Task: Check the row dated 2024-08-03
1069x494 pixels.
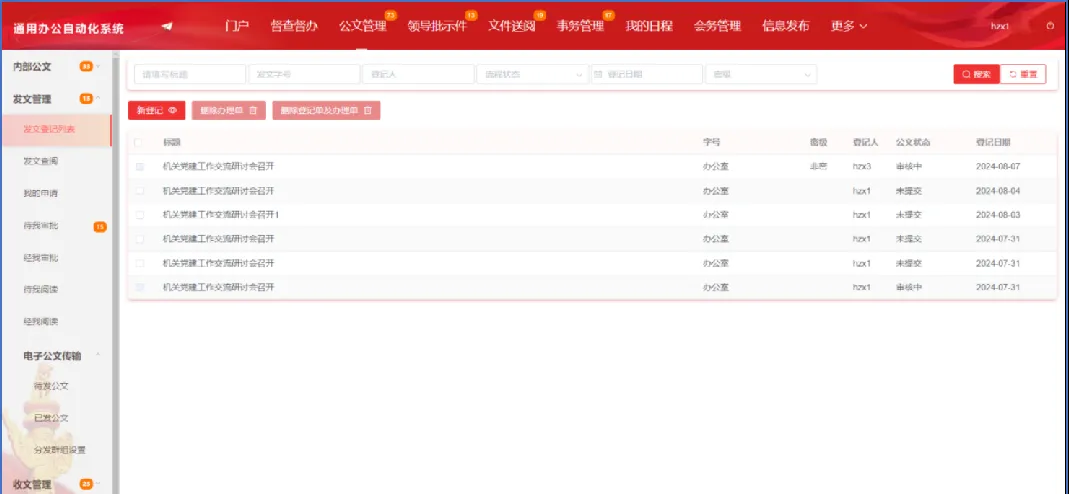Action: [x=140, y=215]
